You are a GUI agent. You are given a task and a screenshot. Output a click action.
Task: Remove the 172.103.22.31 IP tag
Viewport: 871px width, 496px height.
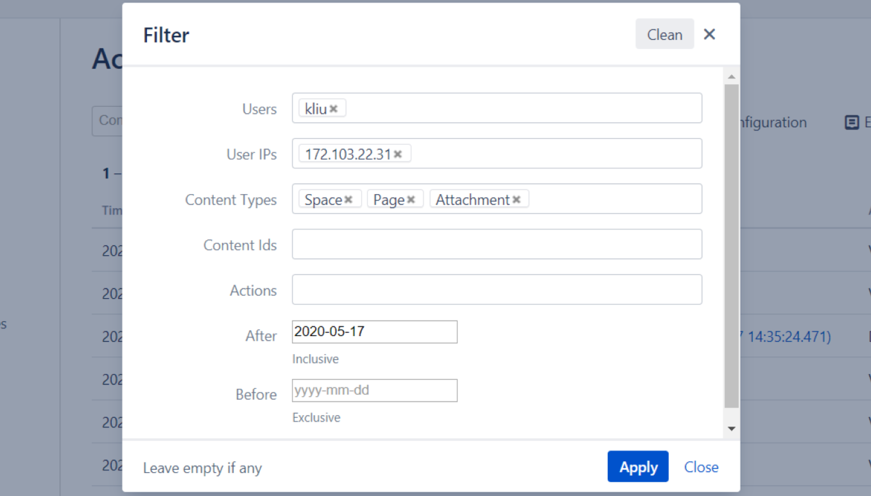point(398,154)
